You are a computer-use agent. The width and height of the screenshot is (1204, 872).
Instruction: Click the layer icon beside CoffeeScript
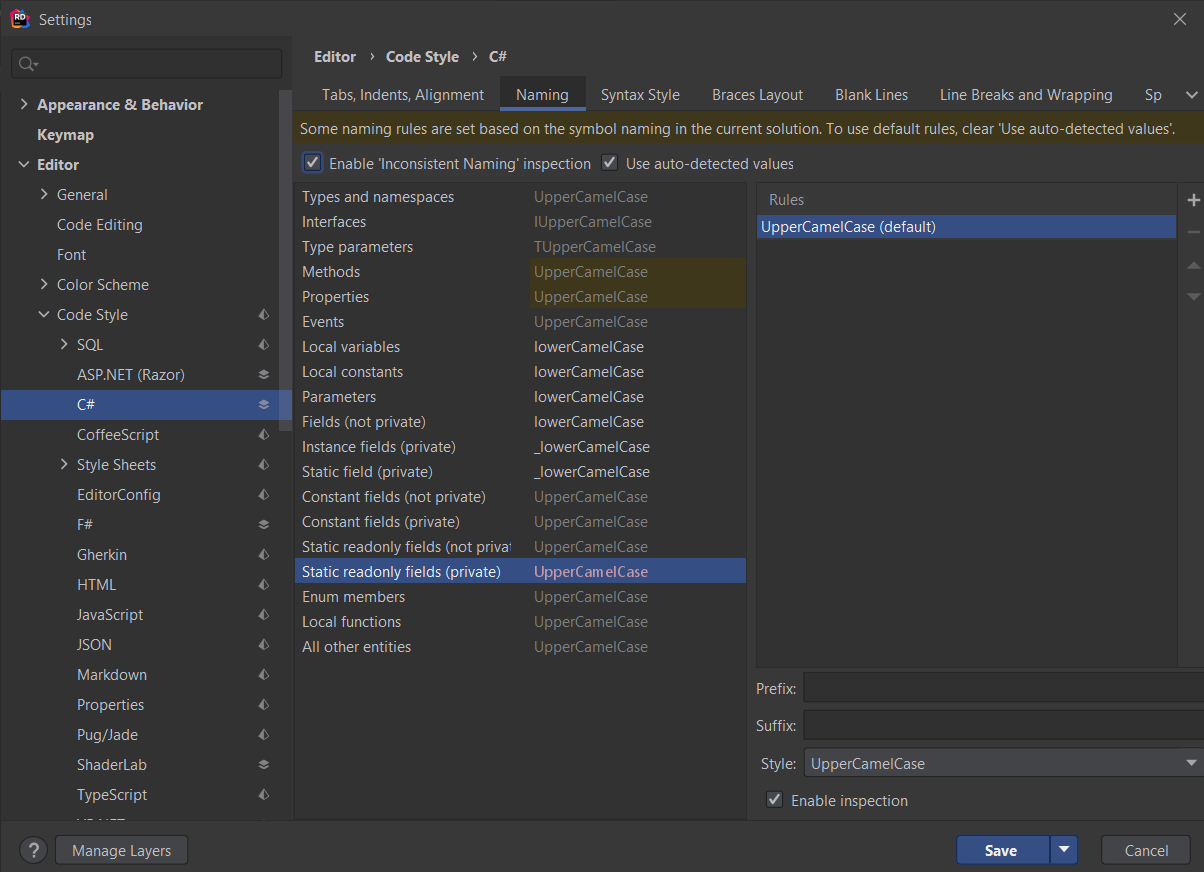coord(264,434)
